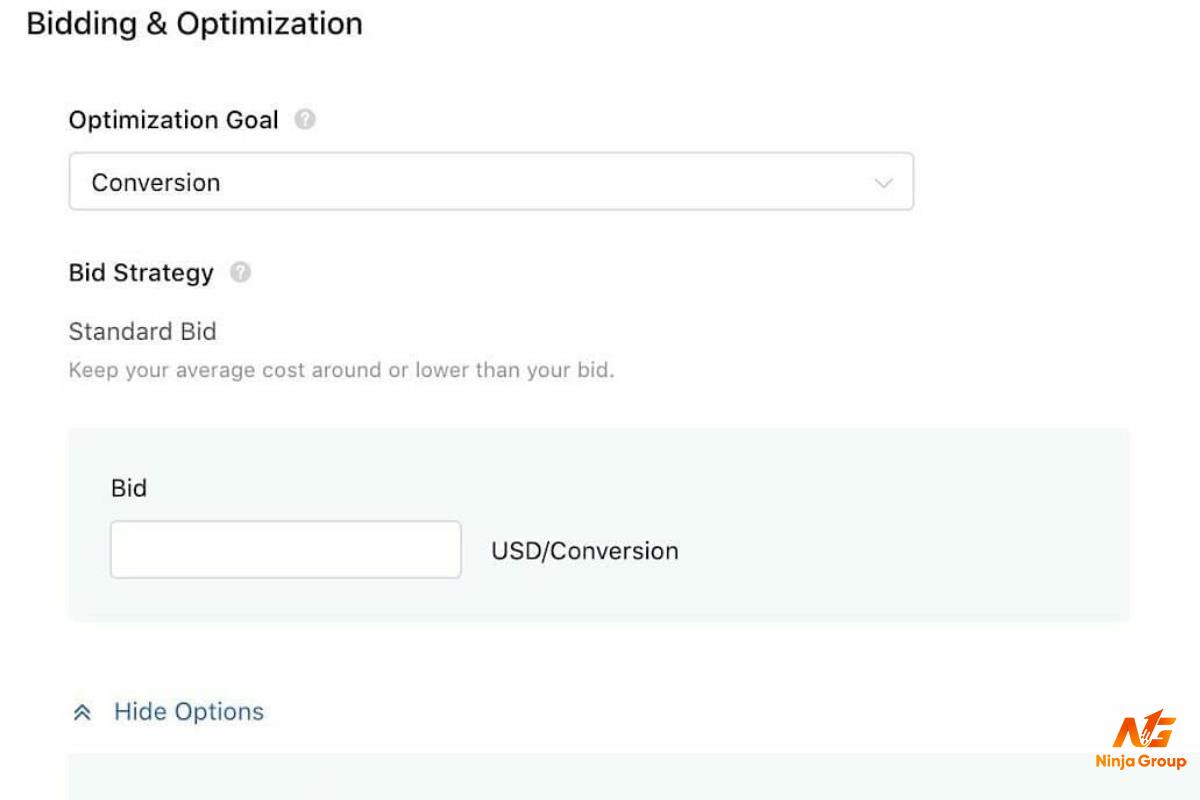Click the Optimization Goal label
The height and width of the screenshot is (800, 1200).
click(173, 120)
